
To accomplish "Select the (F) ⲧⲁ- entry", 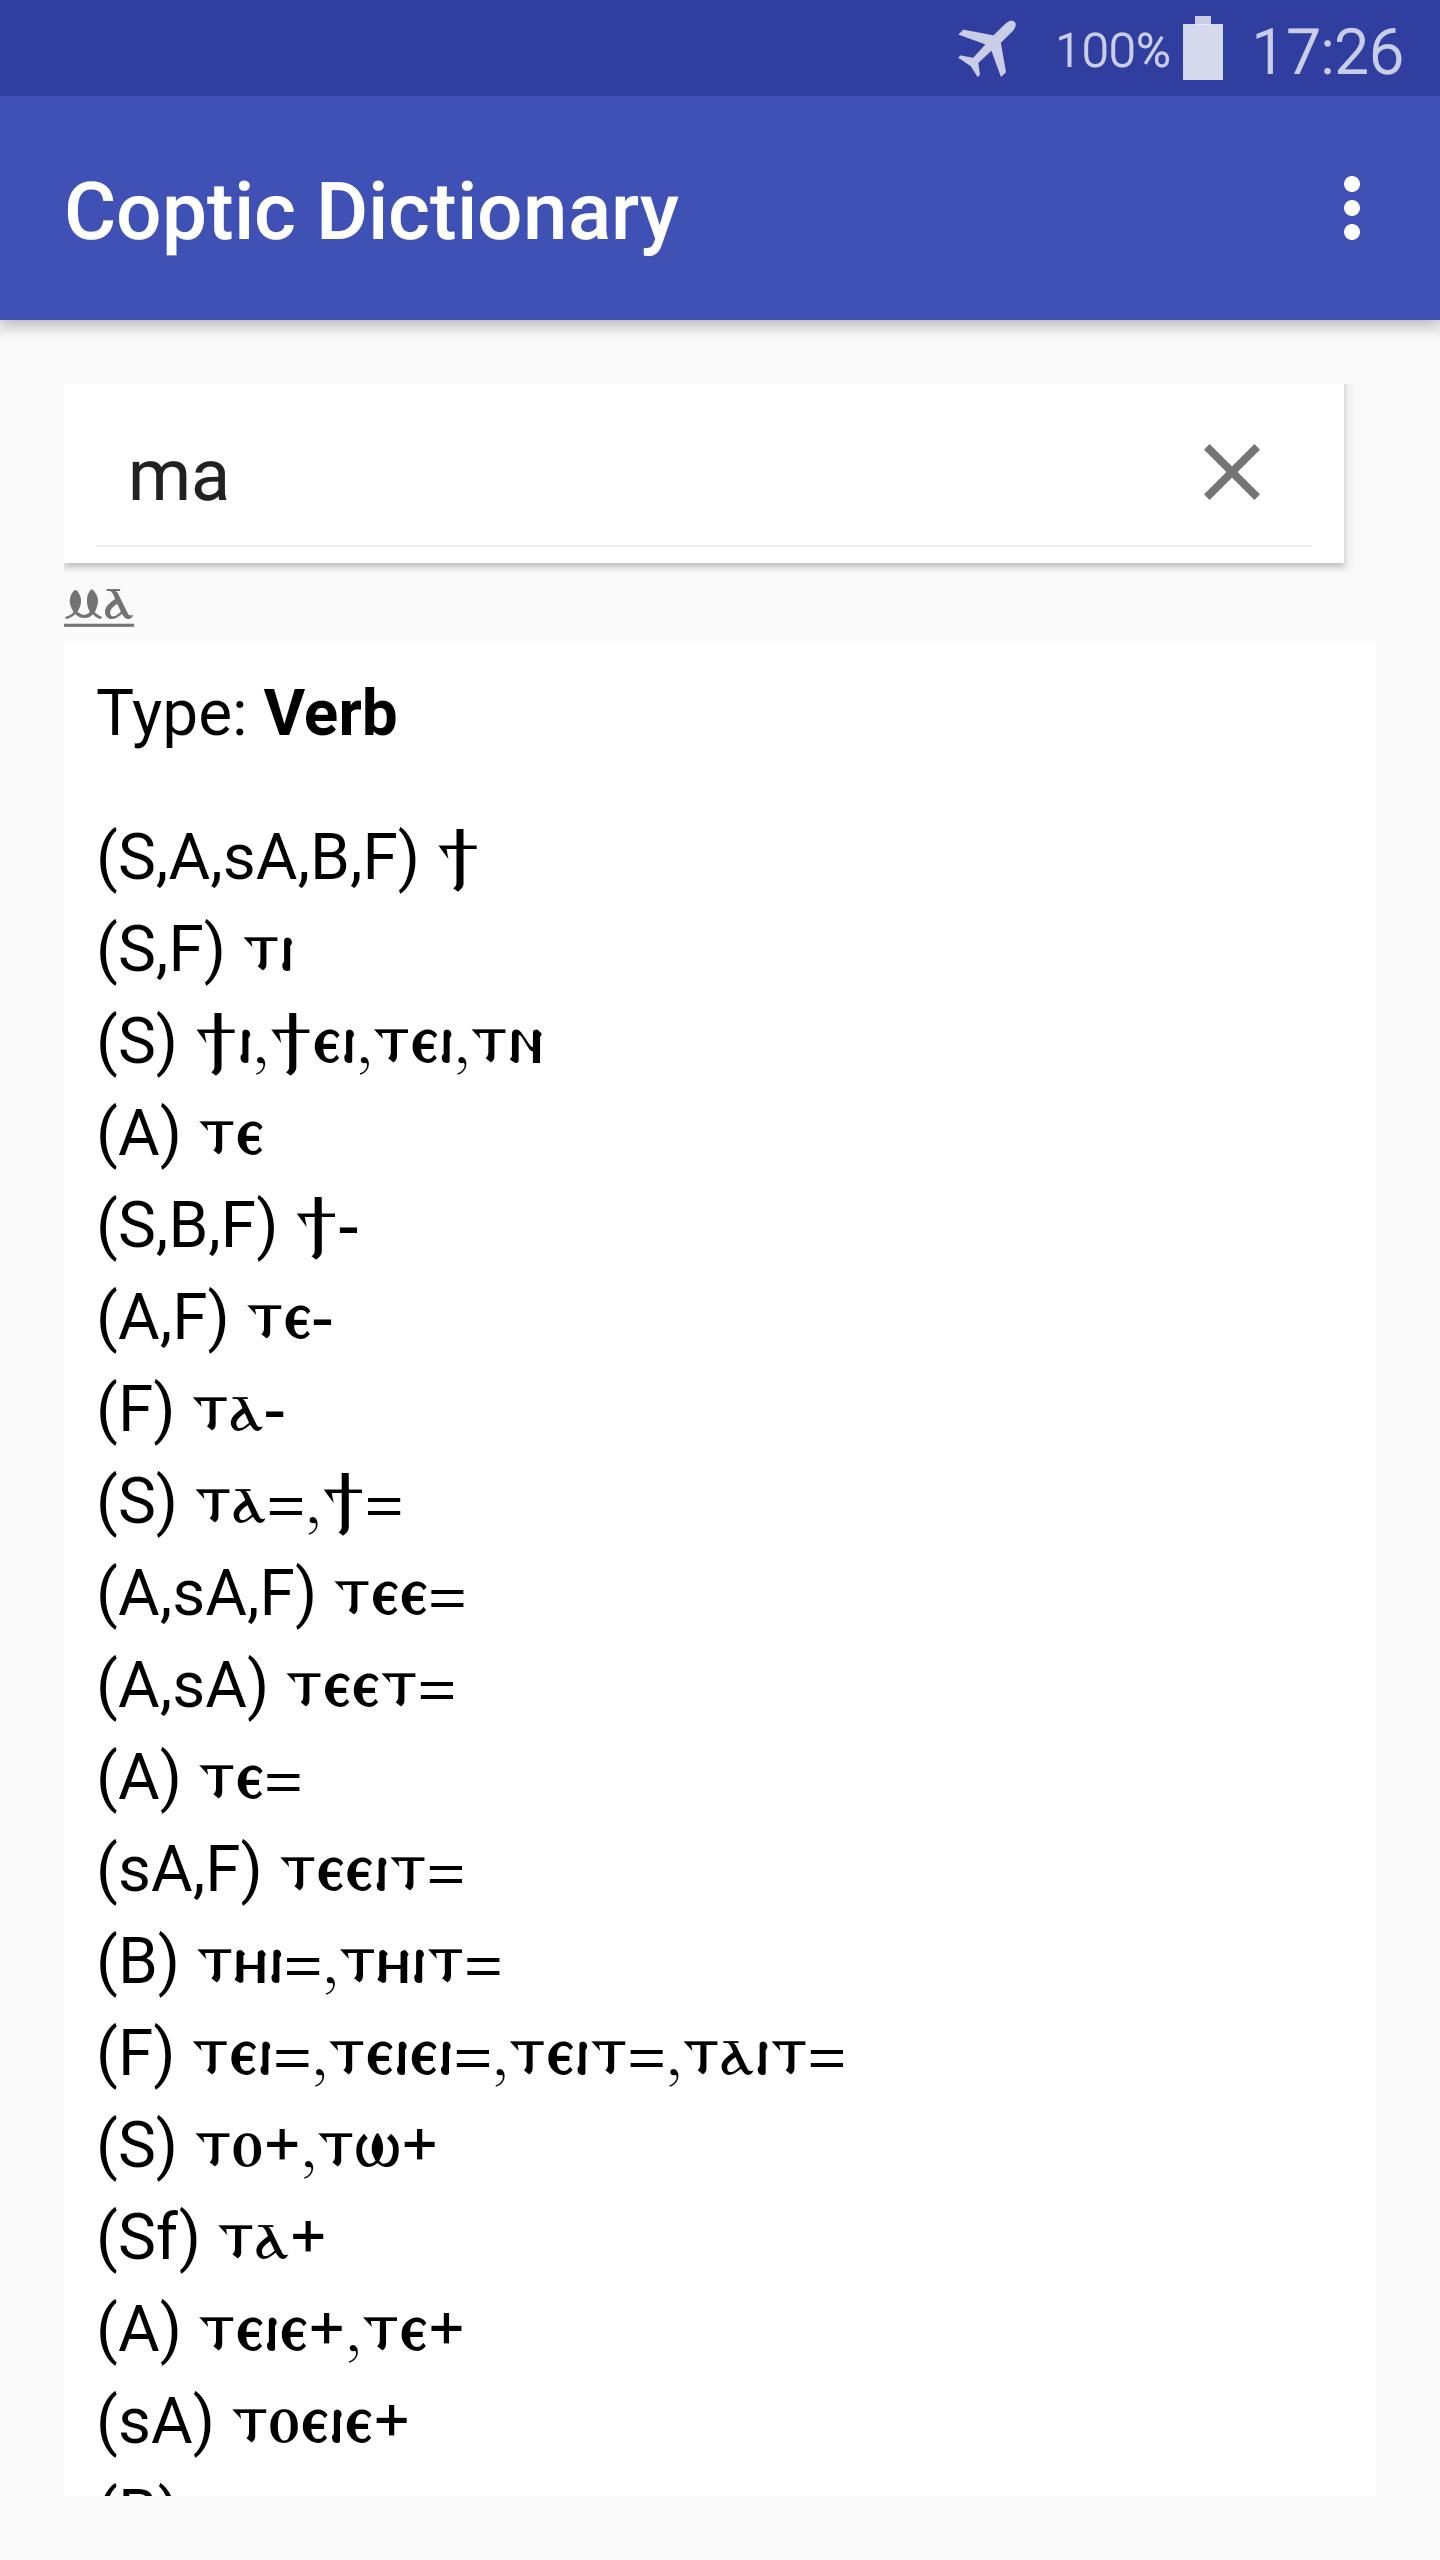I will click(x=192, y=1411).
